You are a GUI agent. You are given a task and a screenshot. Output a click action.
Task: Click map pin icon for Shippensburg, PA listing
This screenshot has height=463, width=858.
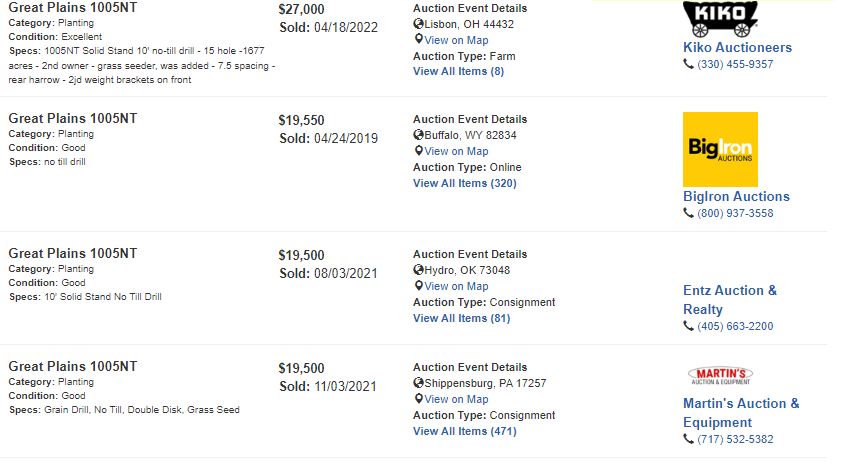click(419, 398)
